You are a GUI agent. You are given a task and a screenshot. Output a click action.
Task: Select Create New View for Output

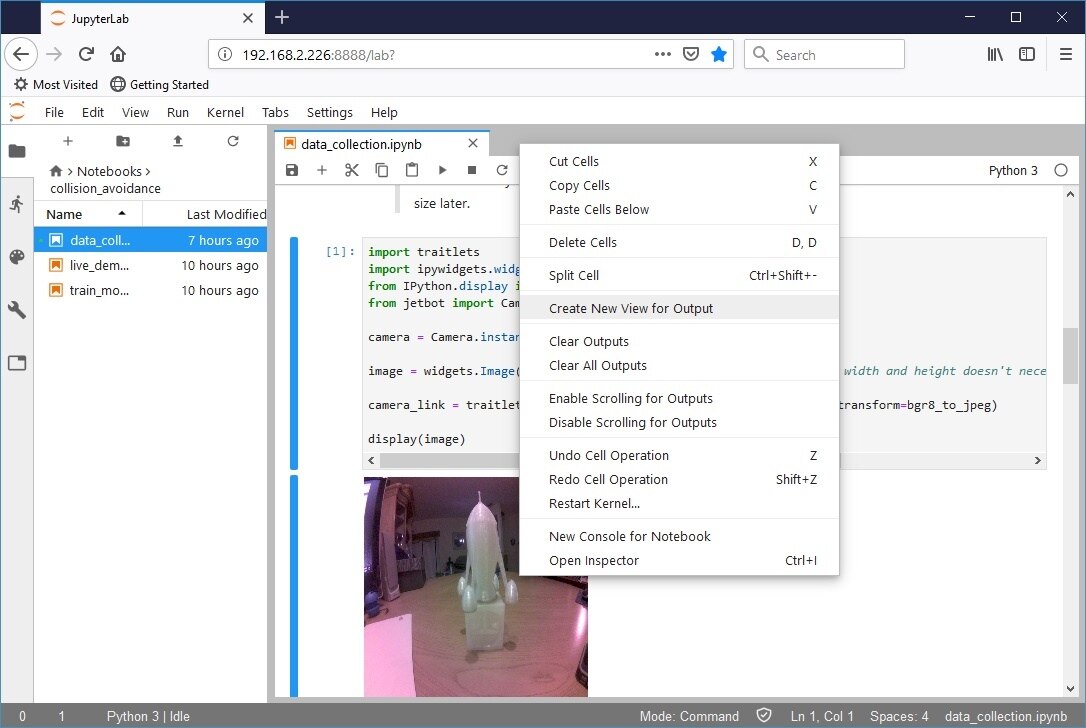(631, 308)
